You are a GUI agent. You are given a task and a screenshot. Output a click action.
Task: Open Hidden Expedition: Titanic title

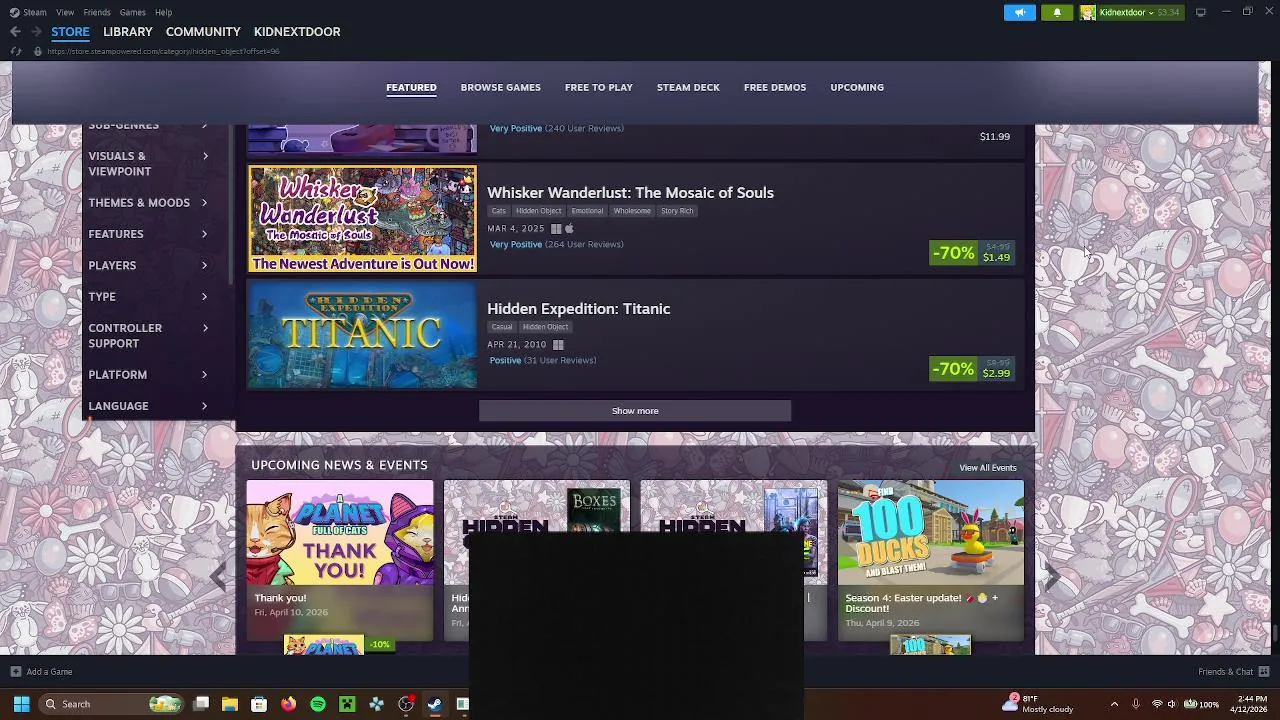point(578,309)
